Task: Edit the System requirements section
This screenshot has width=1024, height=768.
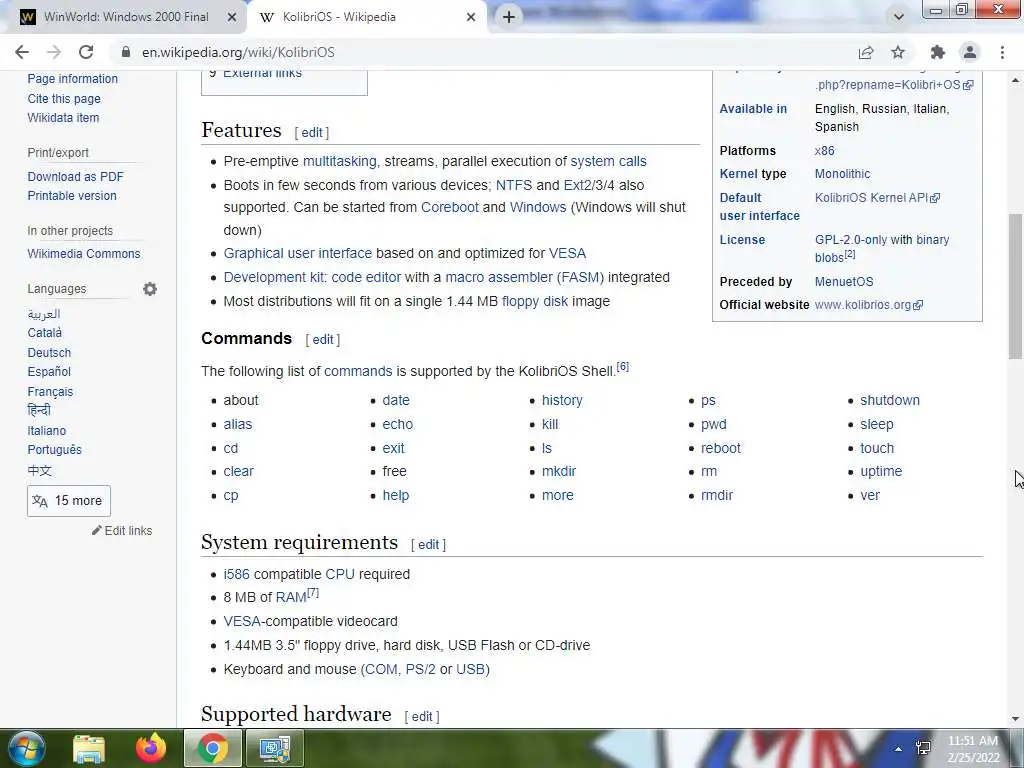Action: click(x=428, y=545)
